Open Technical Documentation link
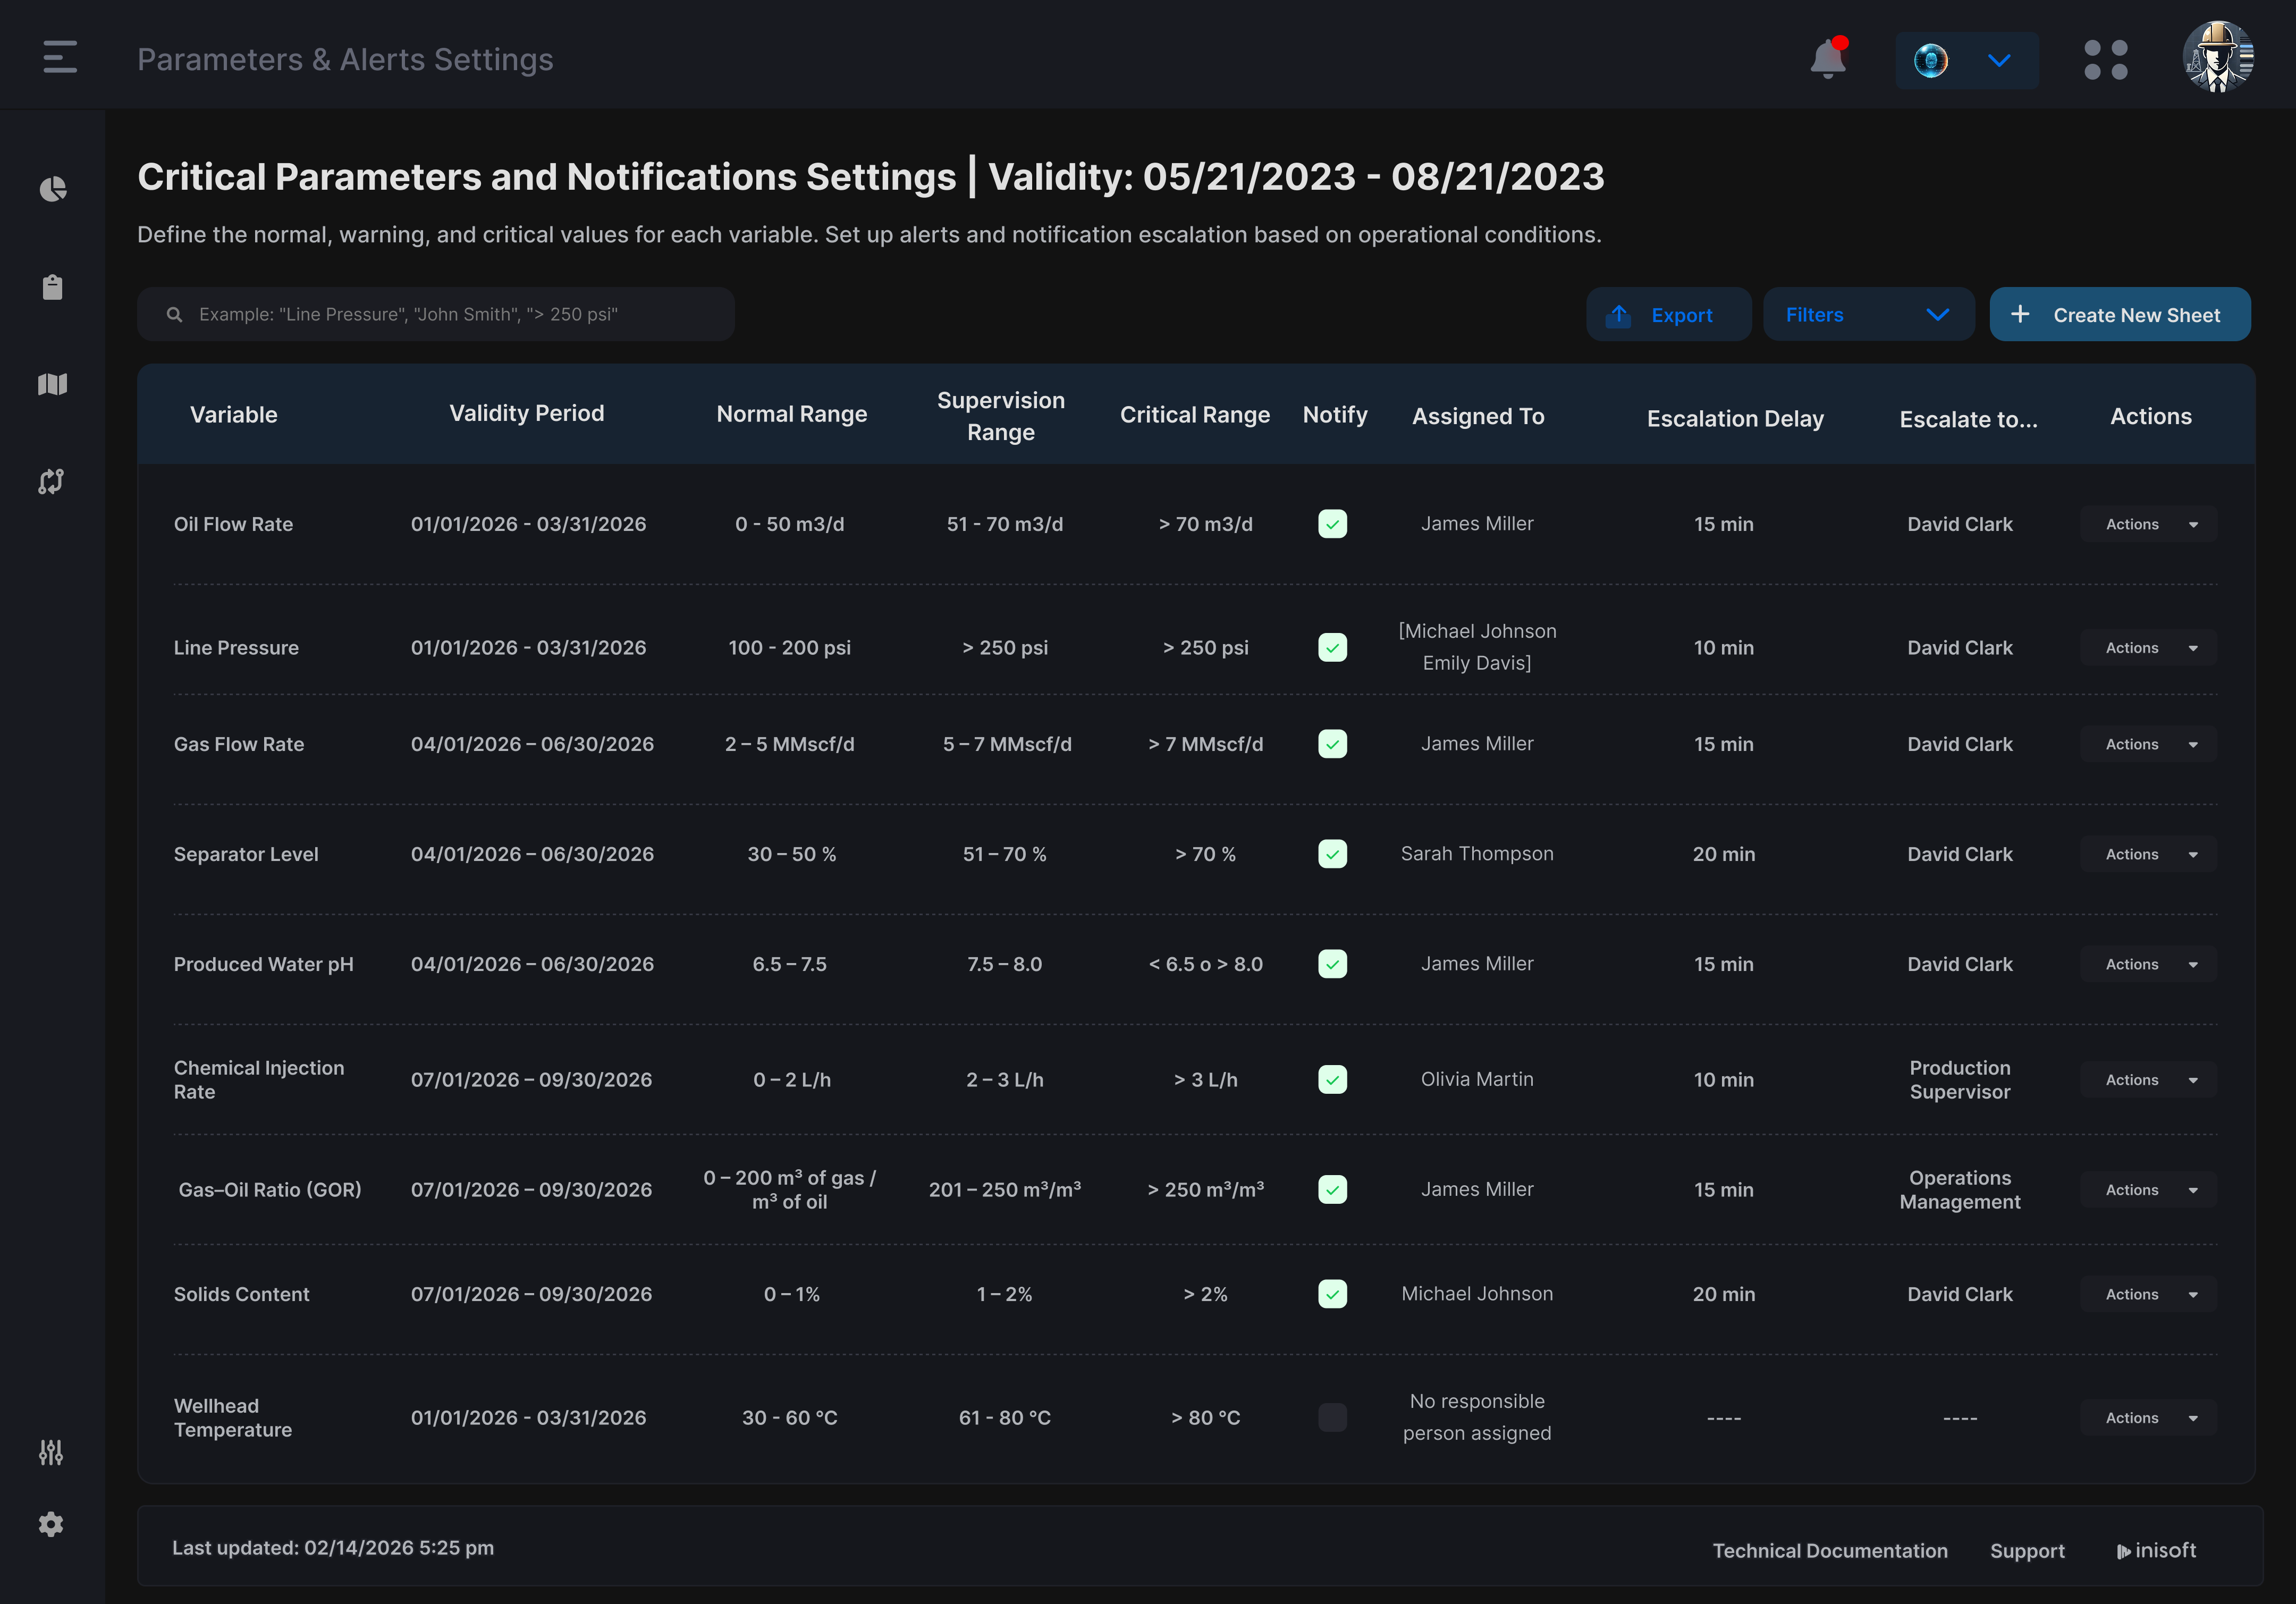The height and width of the screenshot is (1604, 2296). tap(1830, 1550)
